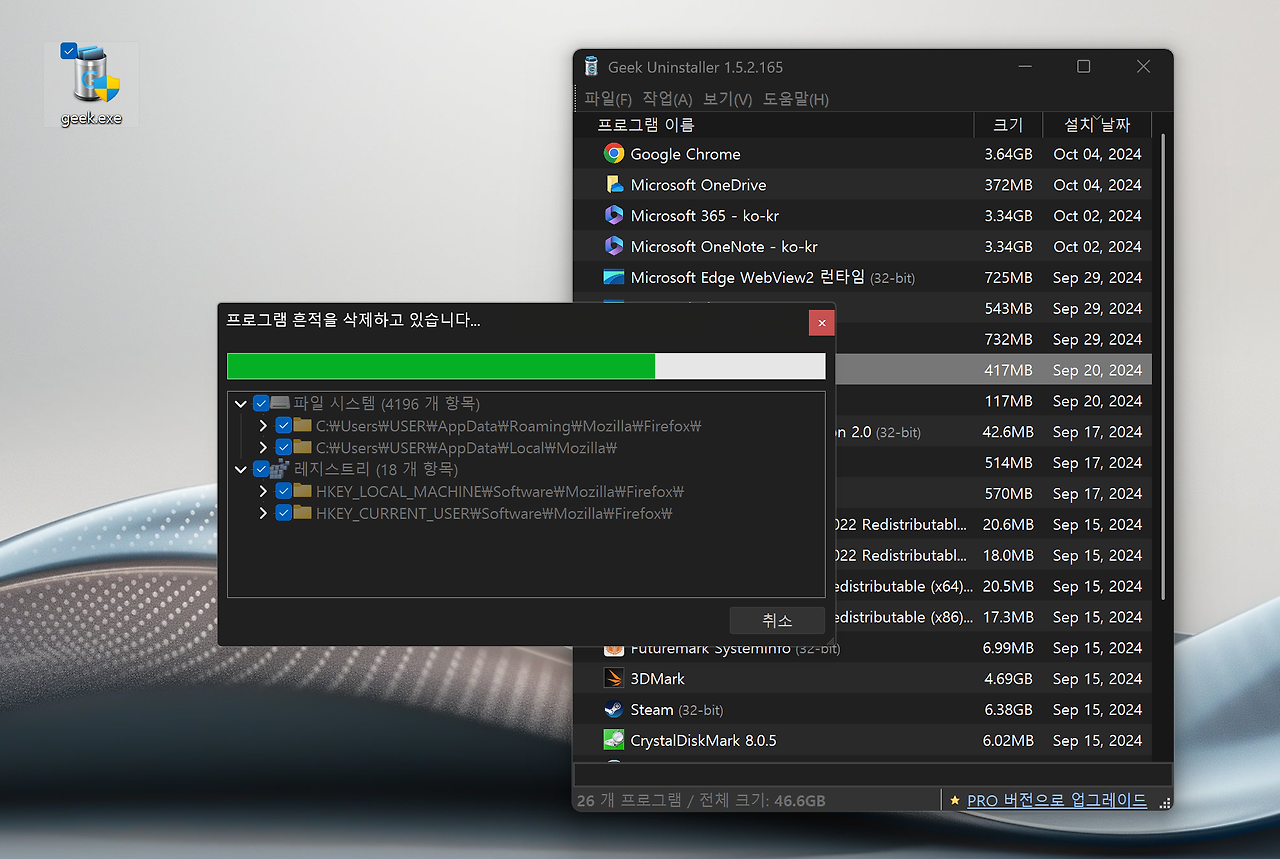Toggle the selection checkbox on geek.exe icon
Image resolution: width=1280 pixels, height=859 pixels.
point(69,50)
